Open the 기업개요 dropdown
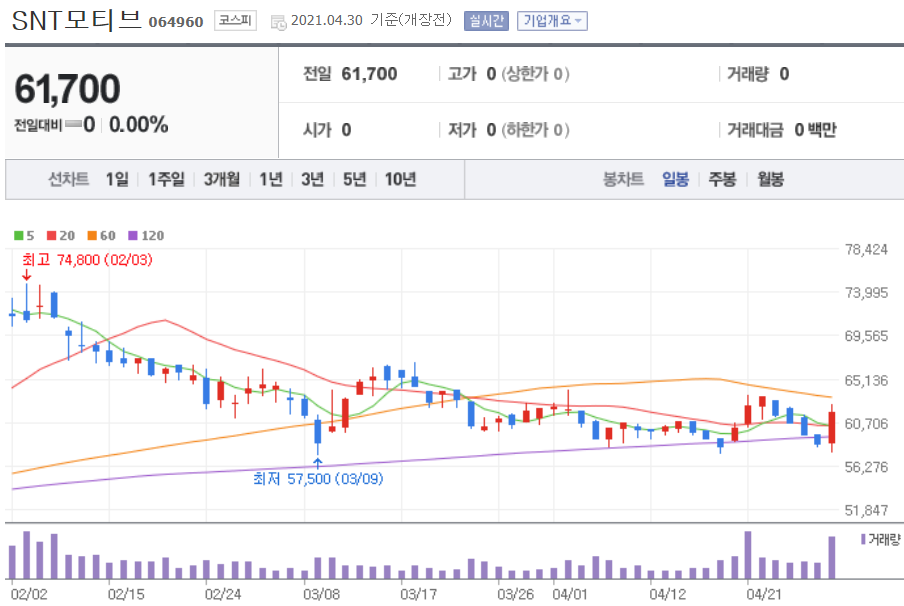The height and width of the screenshot is (606, 904). [552, 21]
